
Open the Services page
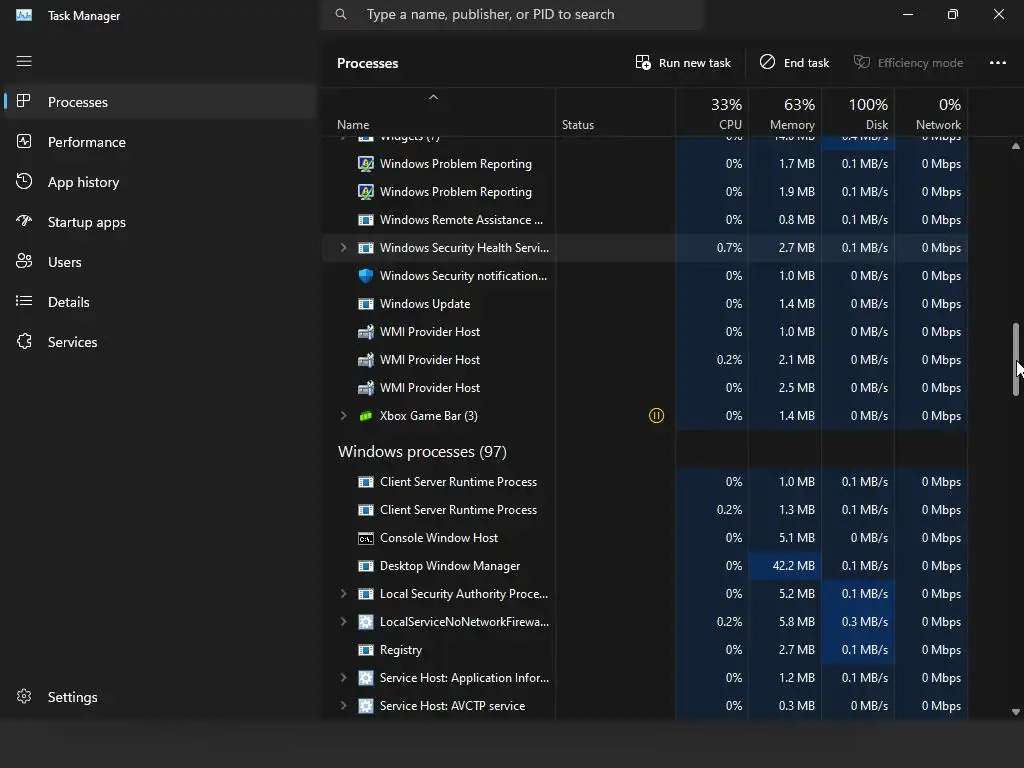coord(160,342)
